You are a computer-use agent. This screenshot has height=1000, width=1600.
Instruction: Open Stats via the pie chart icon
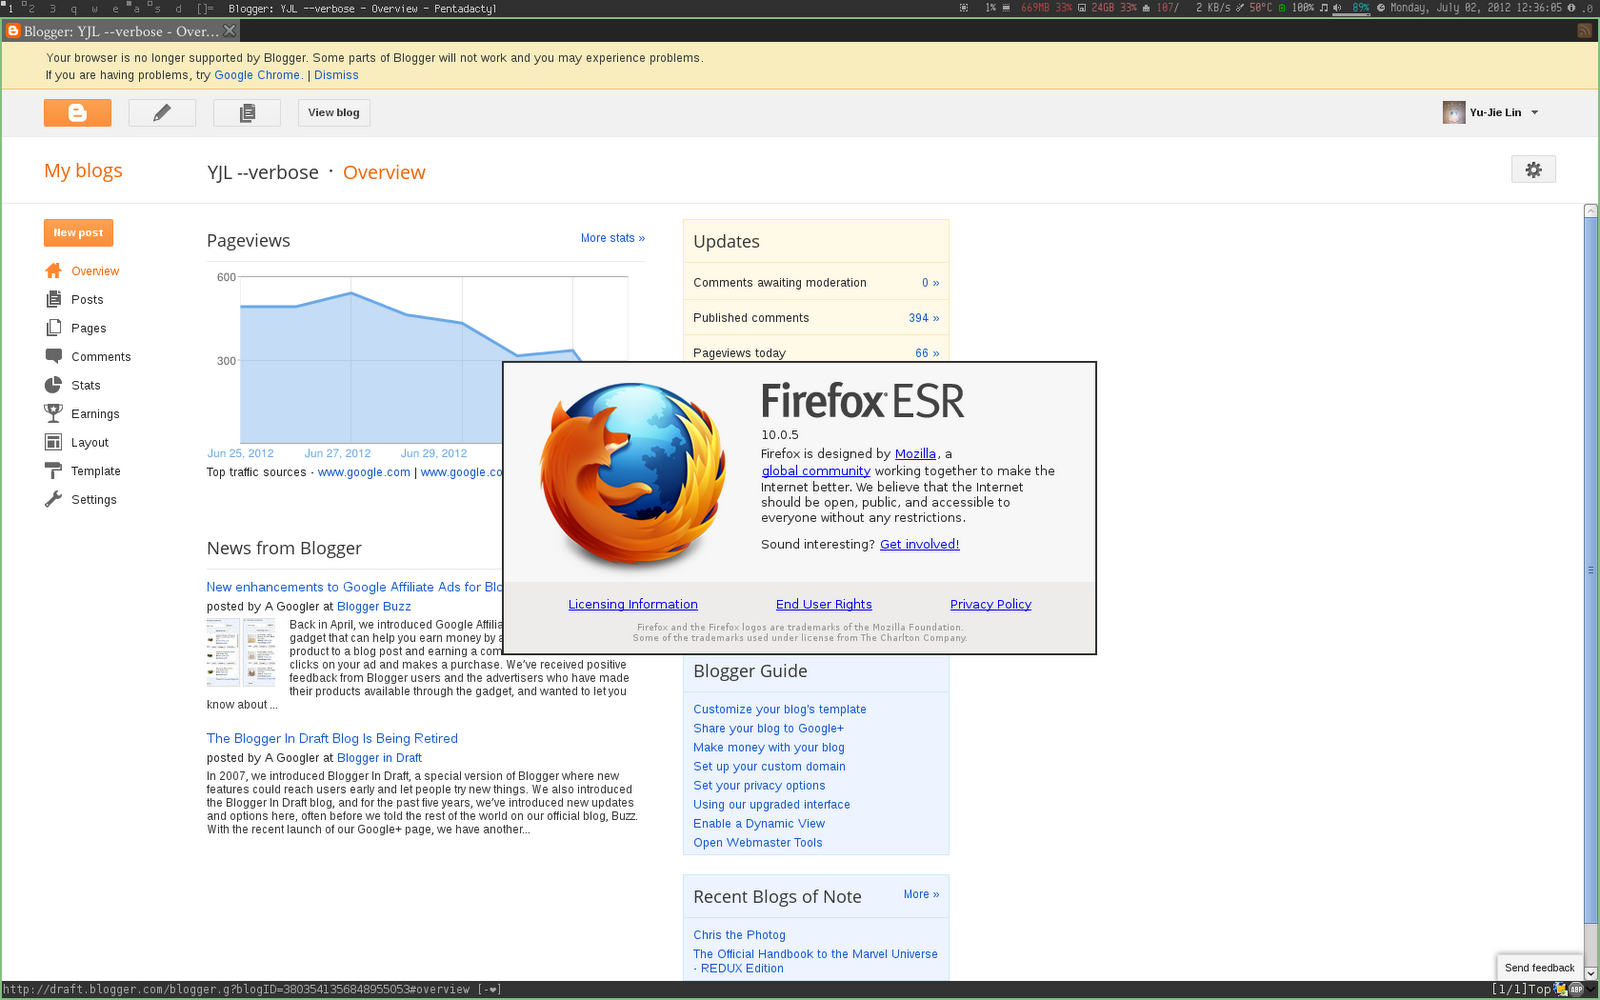click(54, 385)
